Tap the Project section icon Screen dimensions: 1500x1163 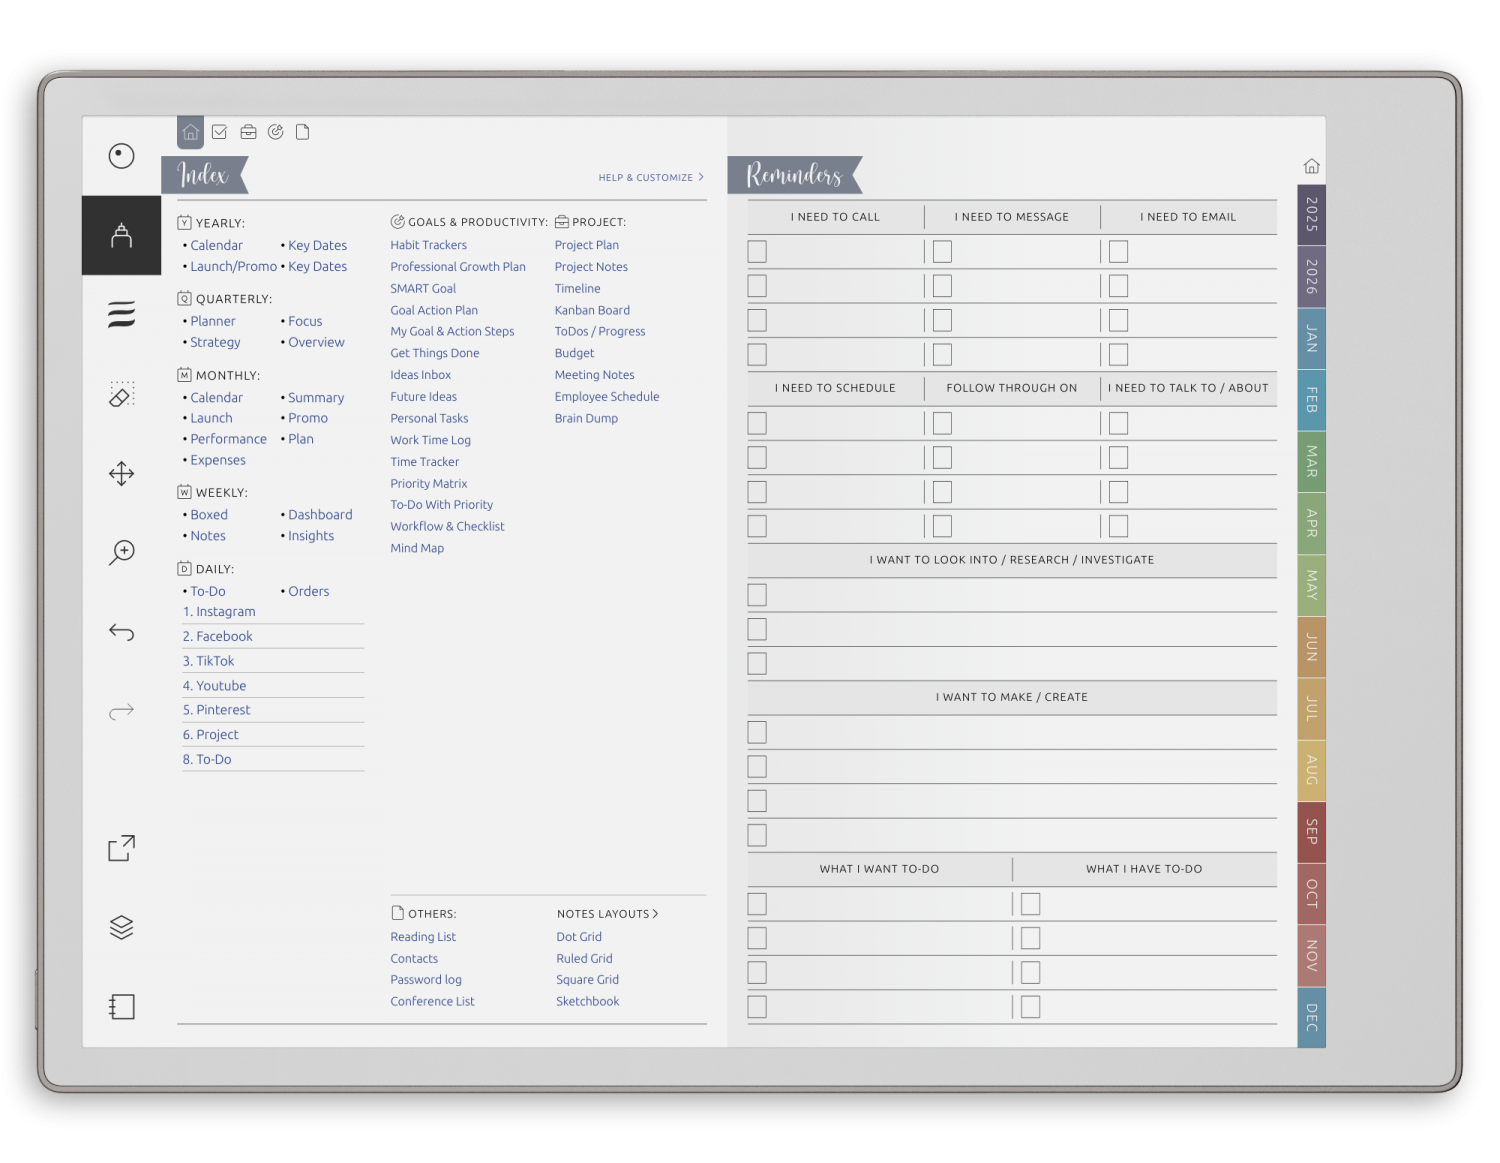tap(562, 222)
